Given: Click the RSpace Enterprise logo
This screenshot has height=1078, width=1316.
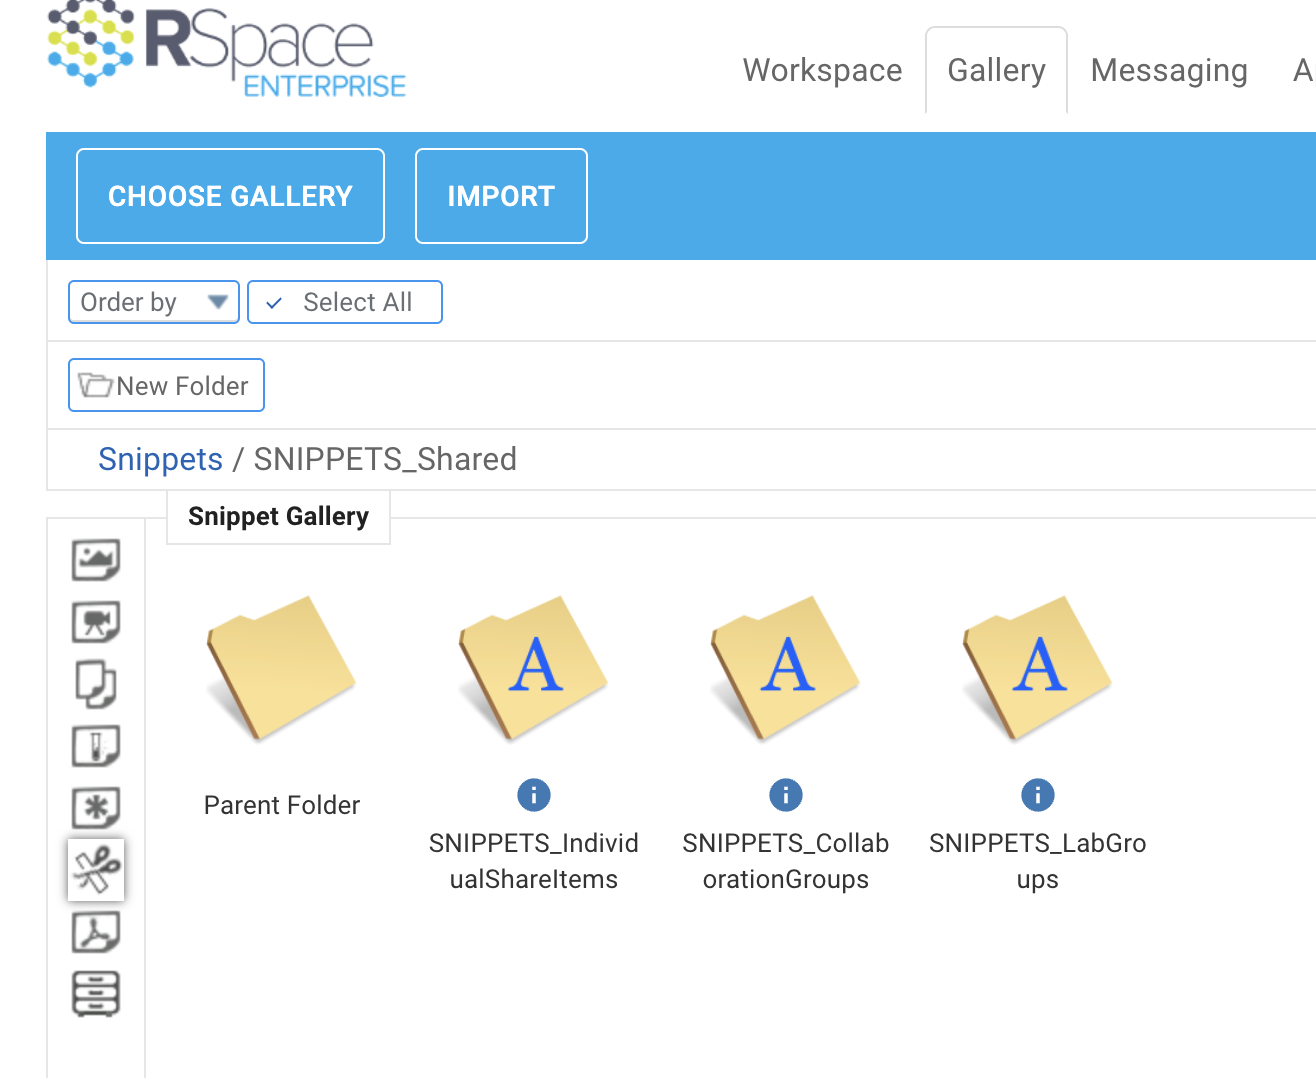Looking at the screenshot, I should [x=227, y=50].
